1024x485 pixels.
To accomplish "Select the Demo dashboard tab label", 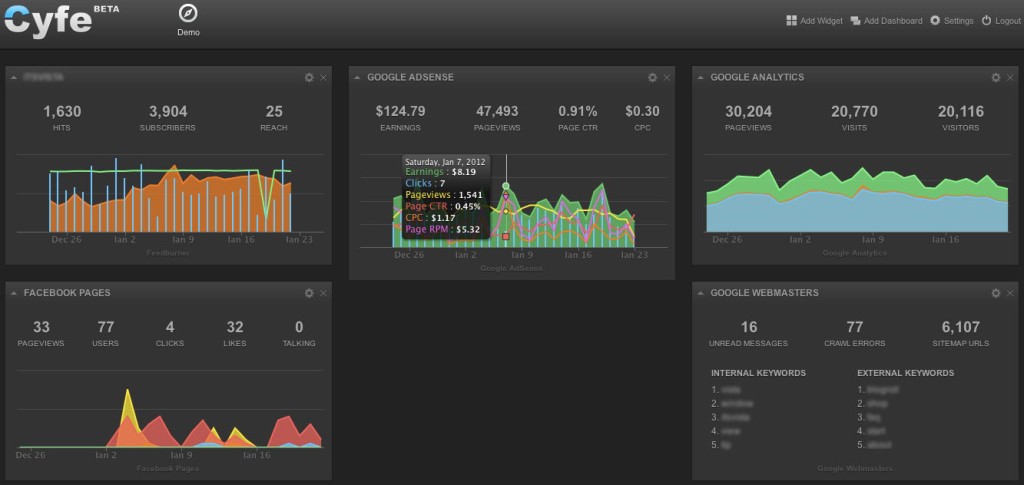I will coord(188,32).
